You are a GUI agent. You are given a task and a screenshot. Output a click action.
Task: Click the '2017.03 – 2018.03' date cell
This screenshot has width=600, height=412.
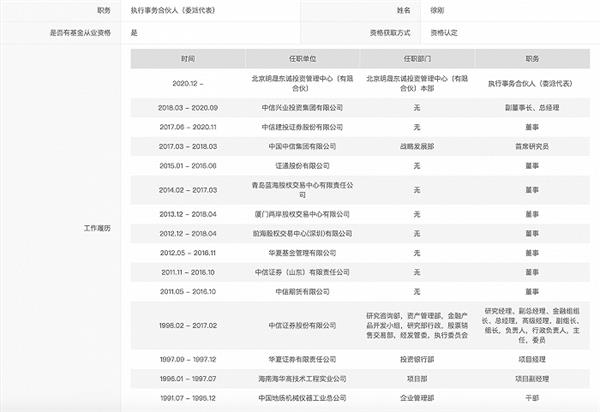click(x=188, y=147)
